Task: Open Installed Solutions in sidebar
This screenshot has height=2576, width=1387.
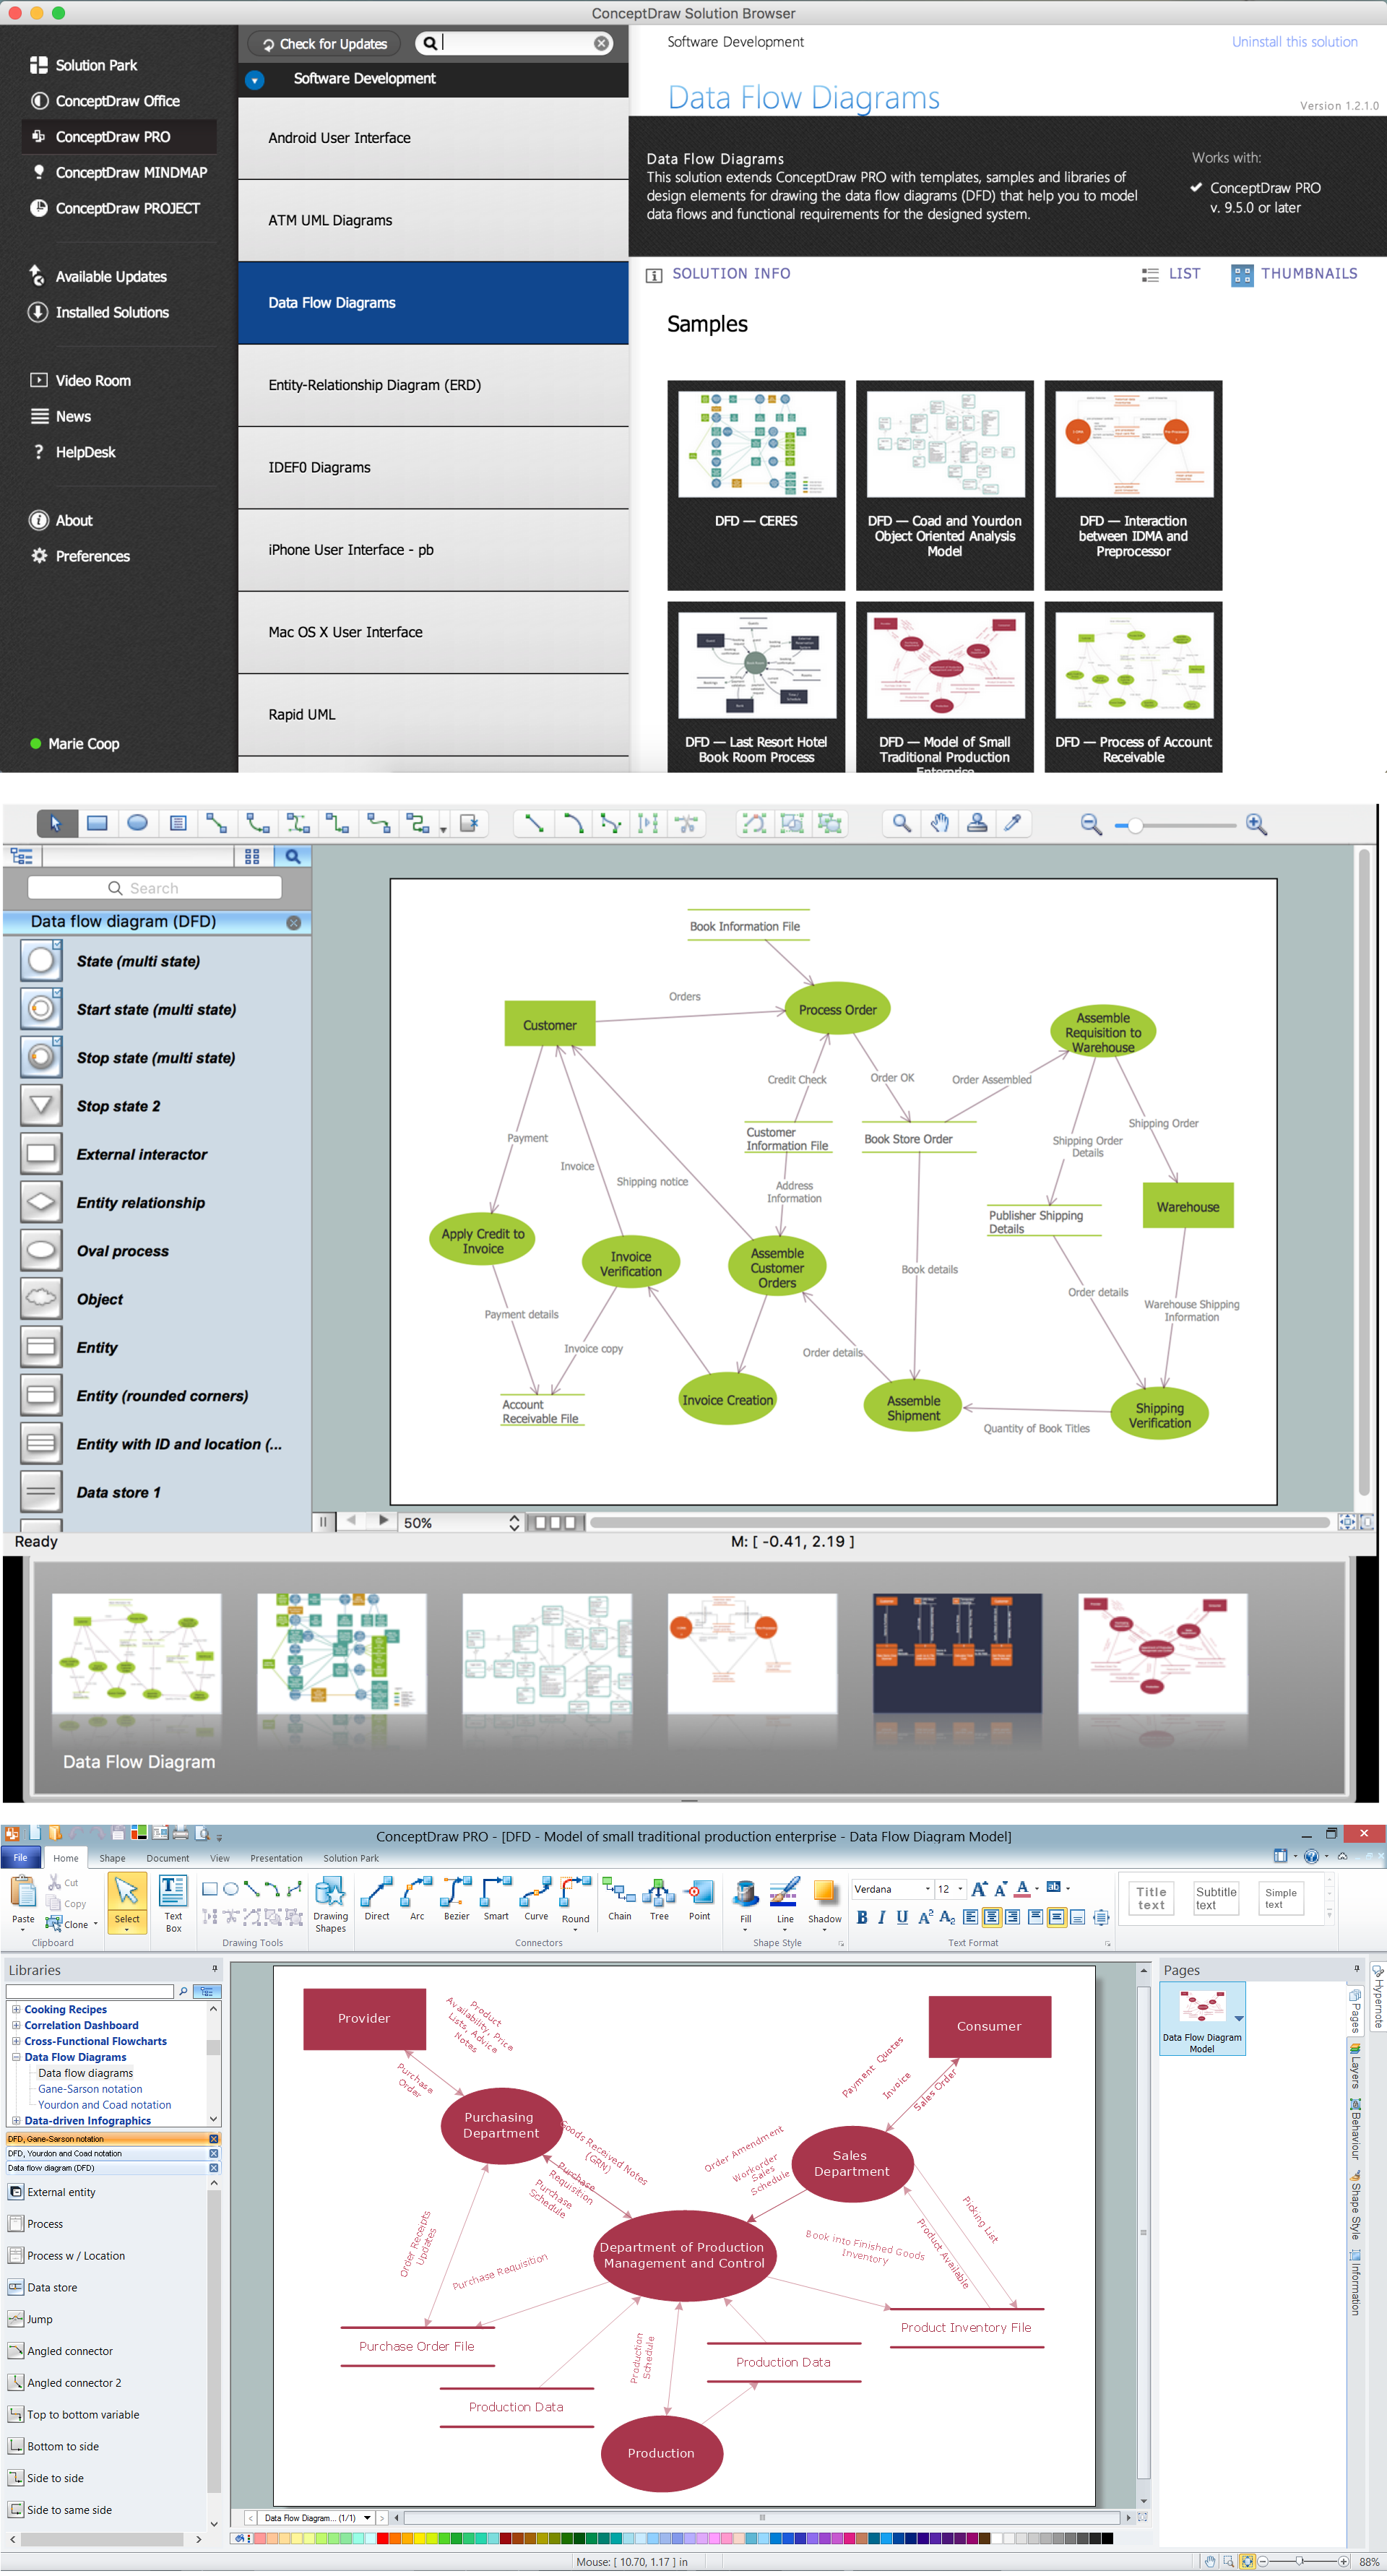Action: pyautogui.click(x=99, y=312)
